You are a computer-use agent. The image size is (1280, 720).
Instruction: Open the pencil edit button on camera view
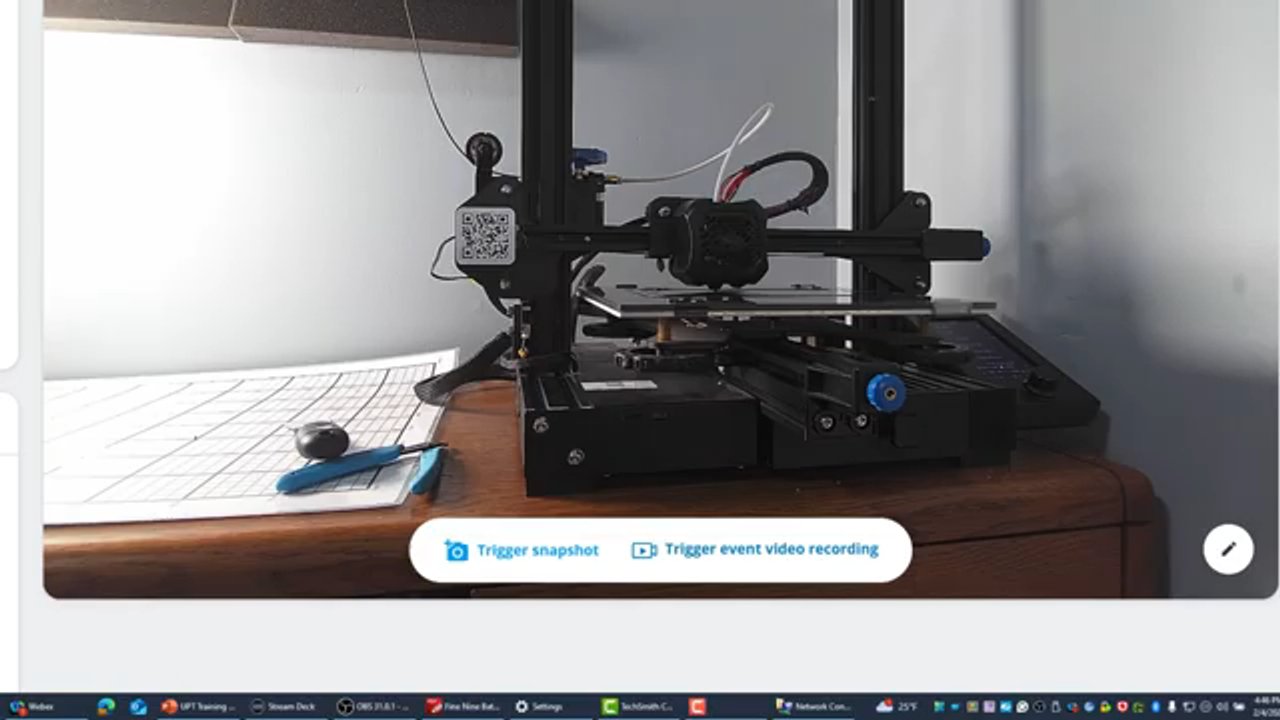point(1228,549)
